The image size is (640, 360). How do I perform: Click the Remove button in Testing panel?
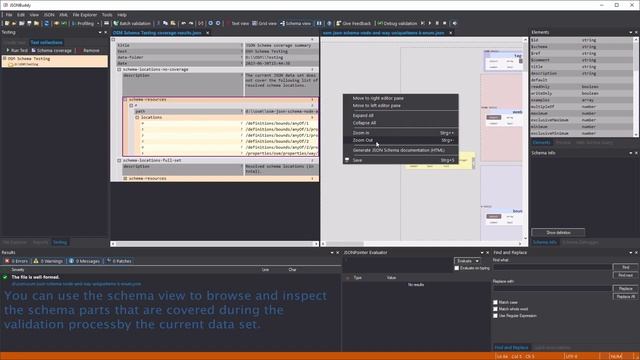point(88,51)
